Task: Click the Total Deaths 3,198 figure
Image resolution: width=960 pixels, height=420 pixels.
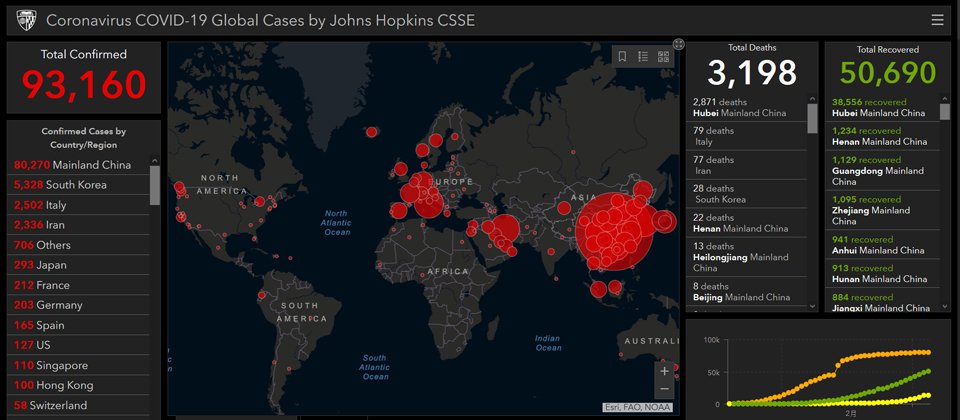Action: click(x=752, y=73)
